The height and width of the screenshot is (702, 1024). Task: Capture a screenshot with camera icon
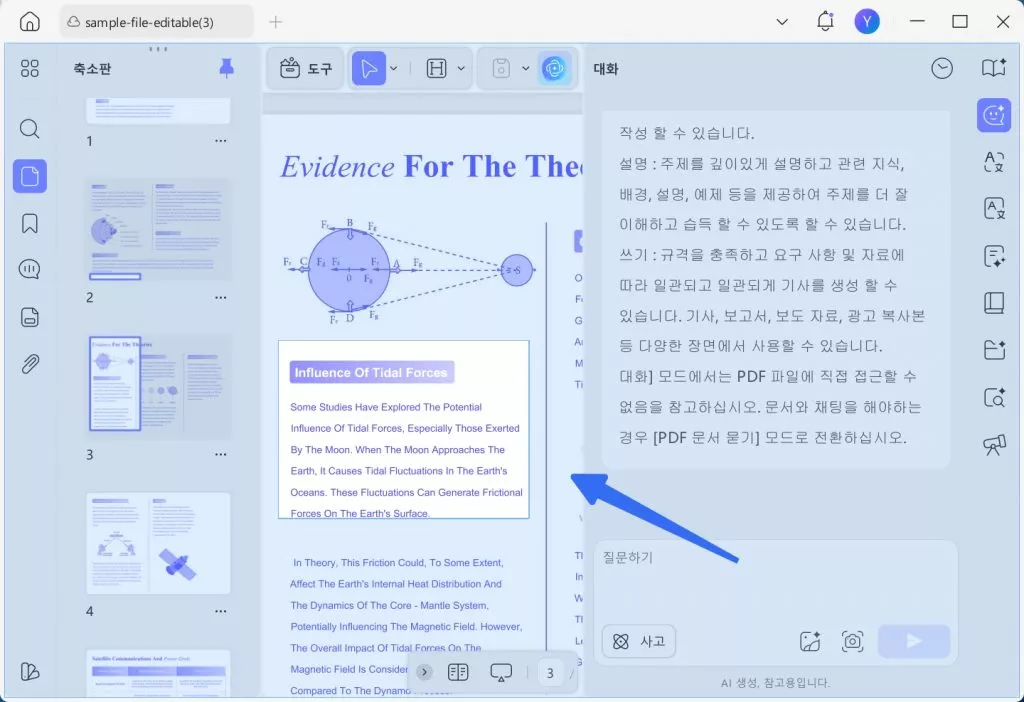tap(852, 641)
